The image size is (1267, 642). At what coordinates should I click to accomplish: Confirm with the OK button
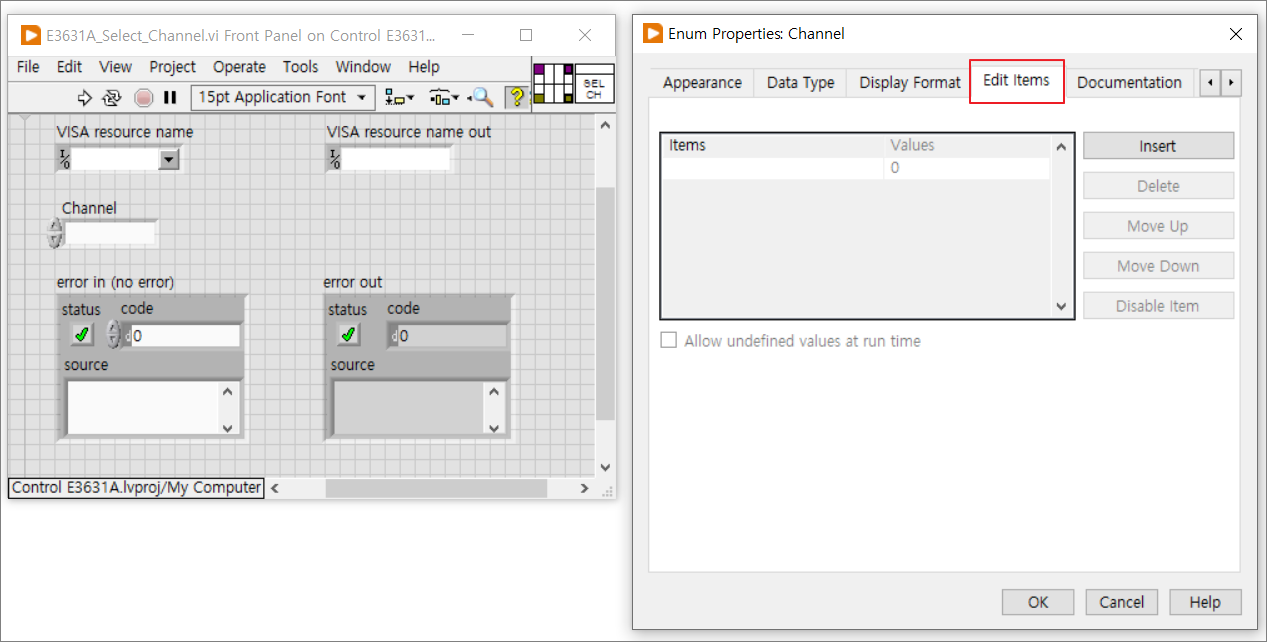coord(1038,602)
